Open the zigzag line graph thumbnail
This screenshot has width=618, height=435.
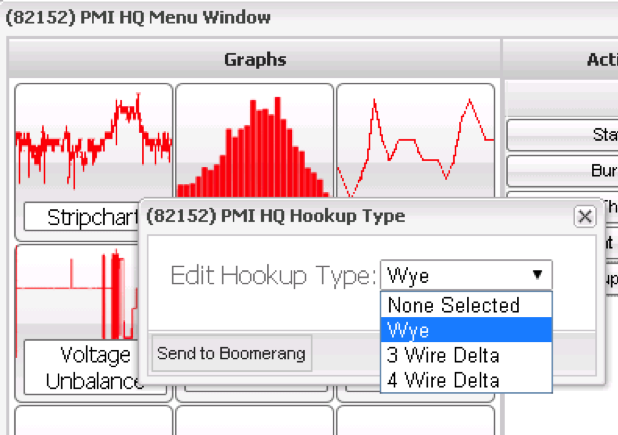point(415,140)
